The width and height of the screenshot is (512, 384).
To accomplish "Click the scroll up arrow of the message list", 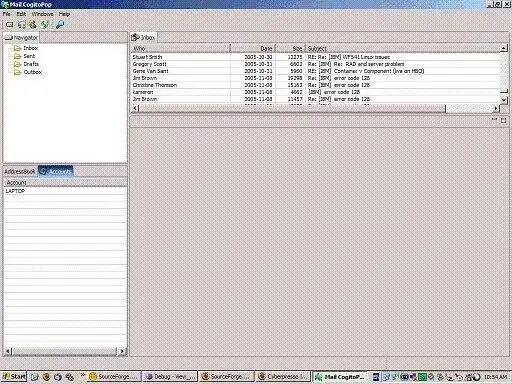I will click(x=504, y=49).
